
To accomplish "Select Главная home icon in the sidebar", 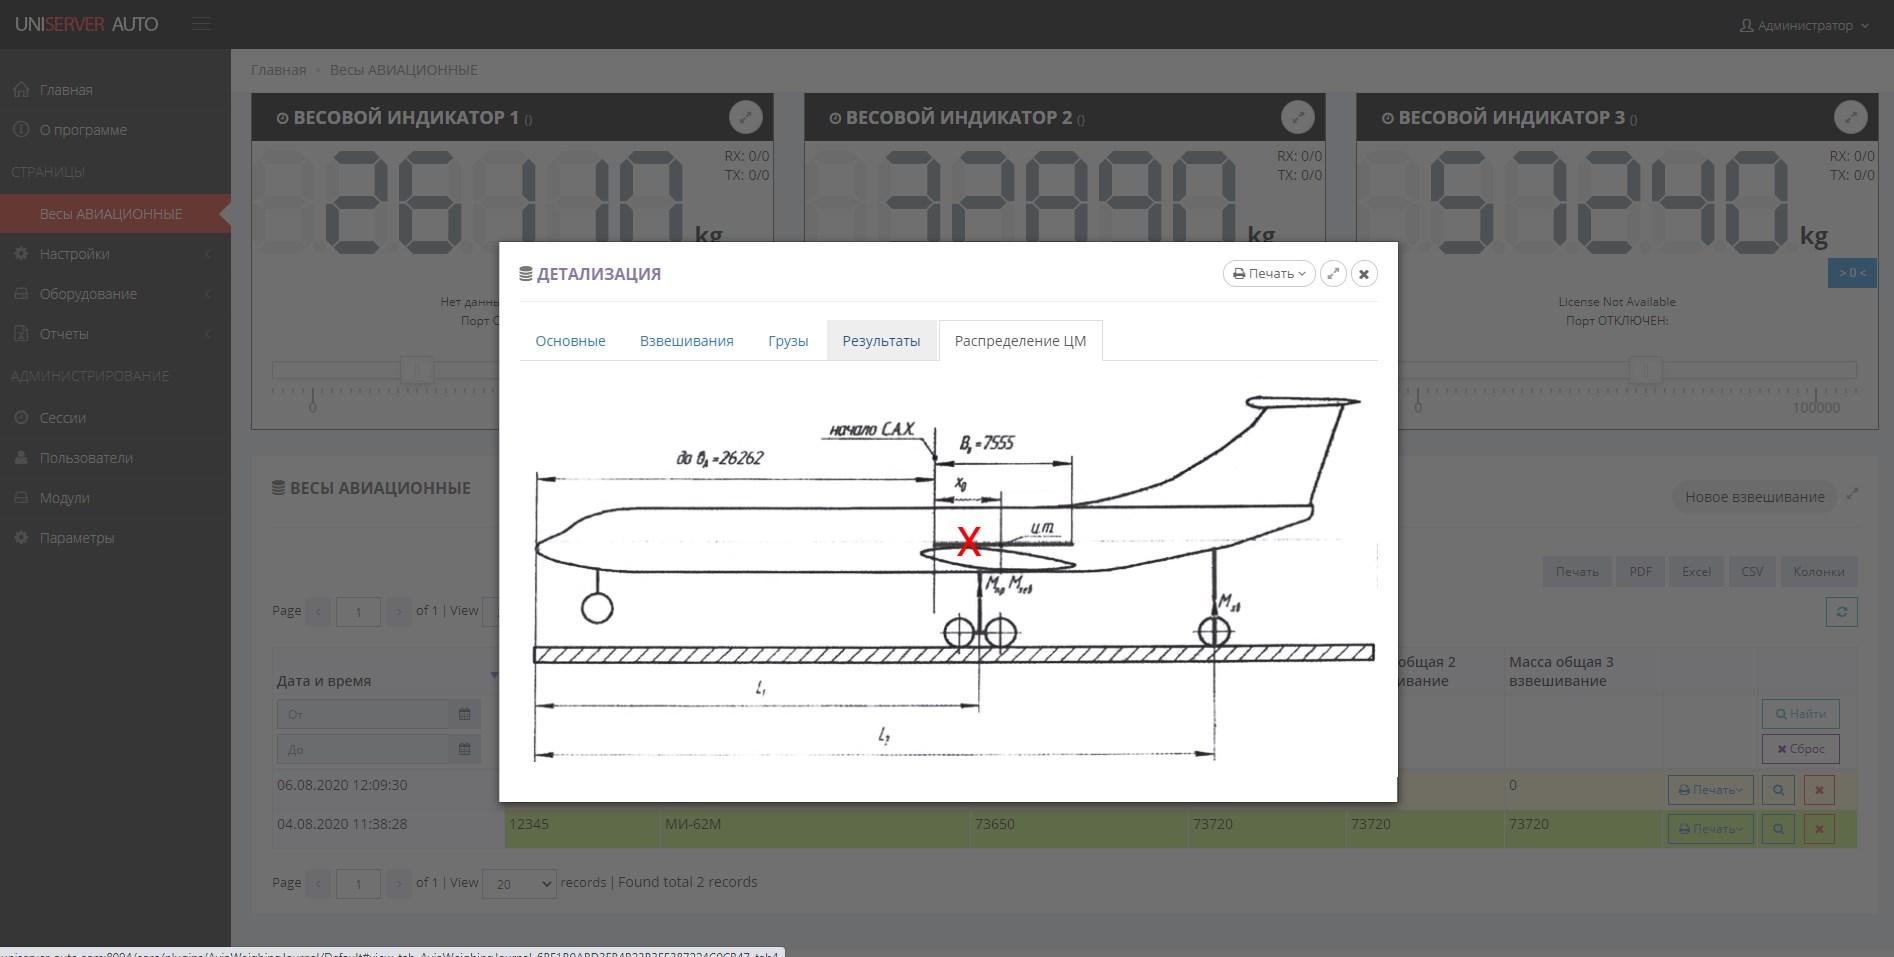I will tap(21, 89).
